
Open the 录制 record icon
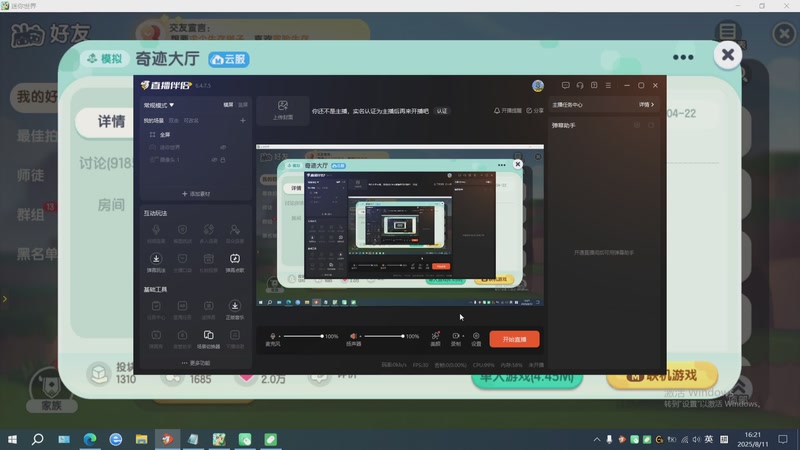pos(455,338)
